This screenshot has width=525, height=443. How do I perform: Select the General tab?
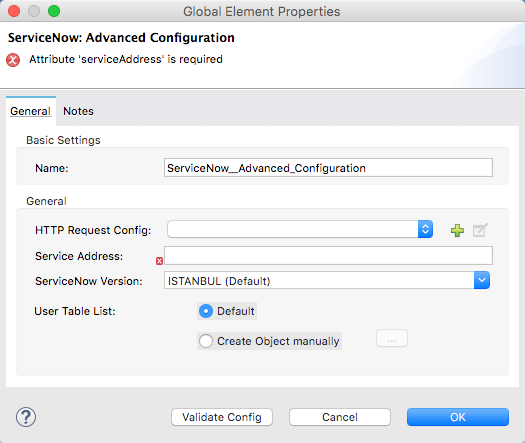pyautogui.click(x=30, y=111)
